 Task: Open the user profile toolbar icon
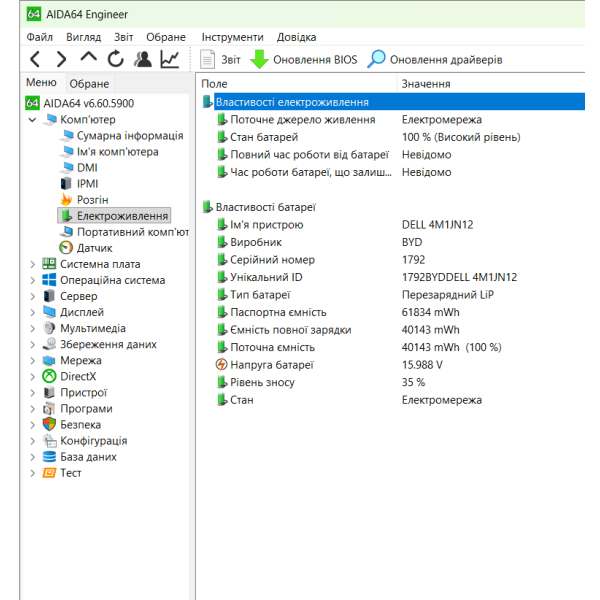point(143,59)
